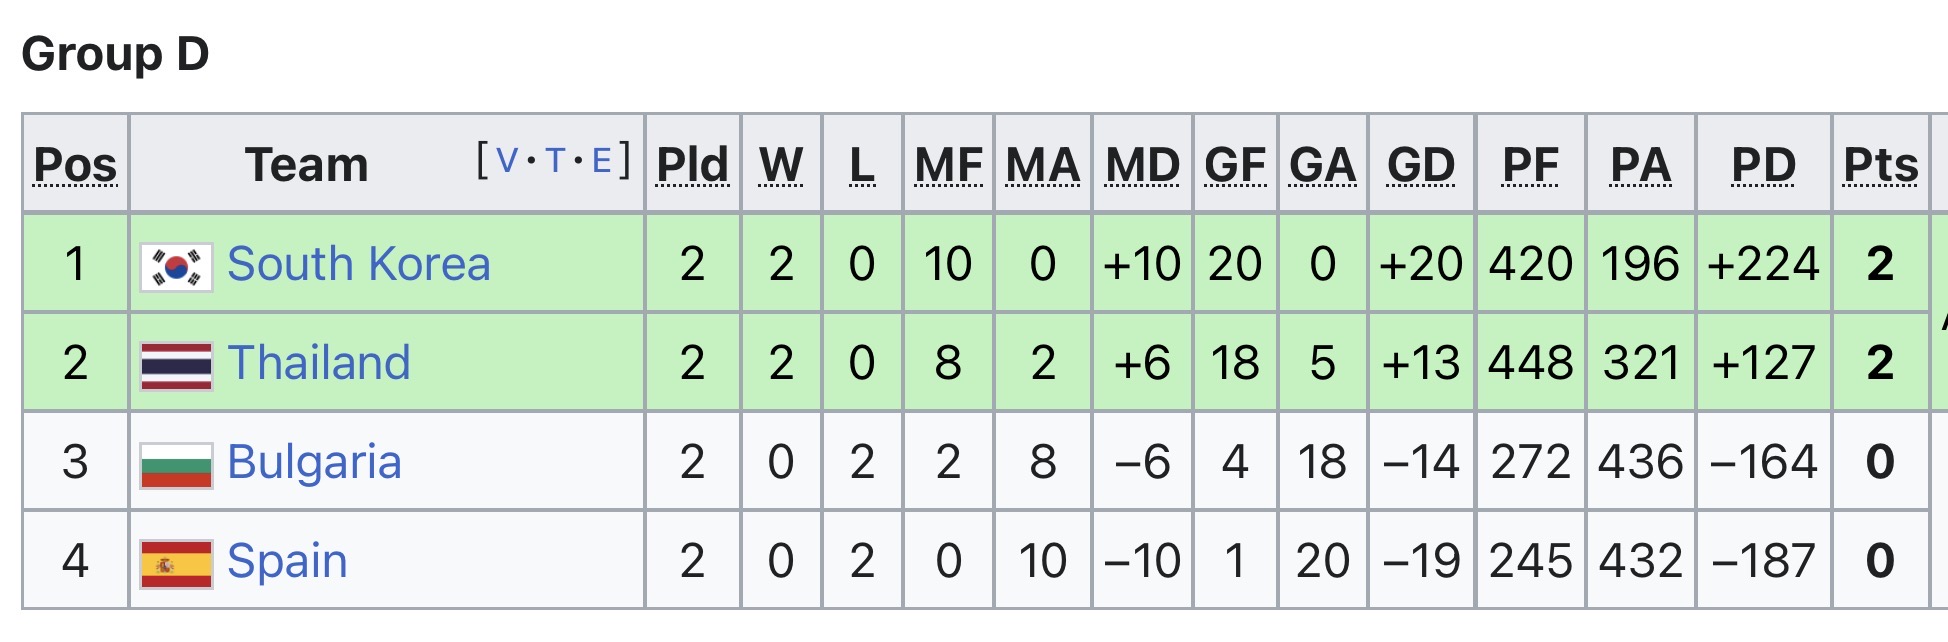This screenshot has height=642, width=1948.
Task: Open the Thailand team link
Action: 318,363
